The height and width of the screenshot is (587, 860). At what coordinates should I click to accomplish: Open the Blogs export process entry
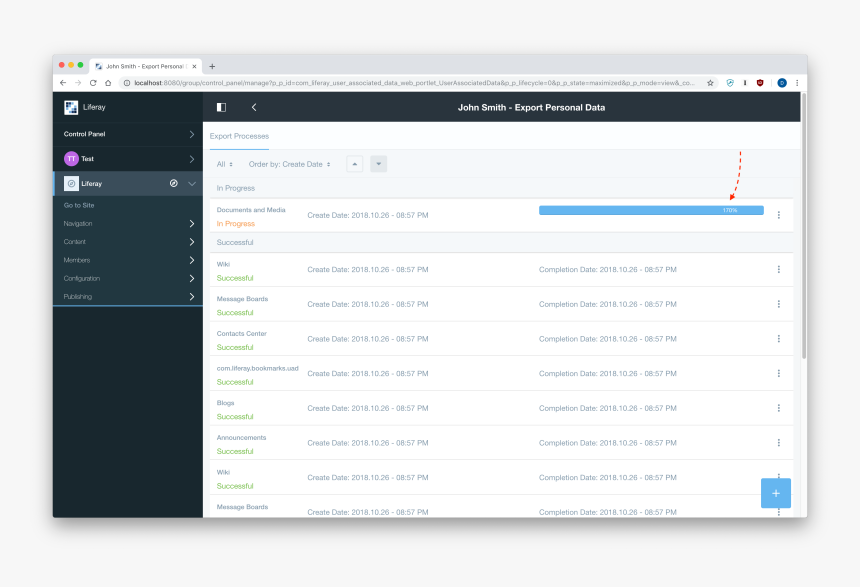point(226,403)
